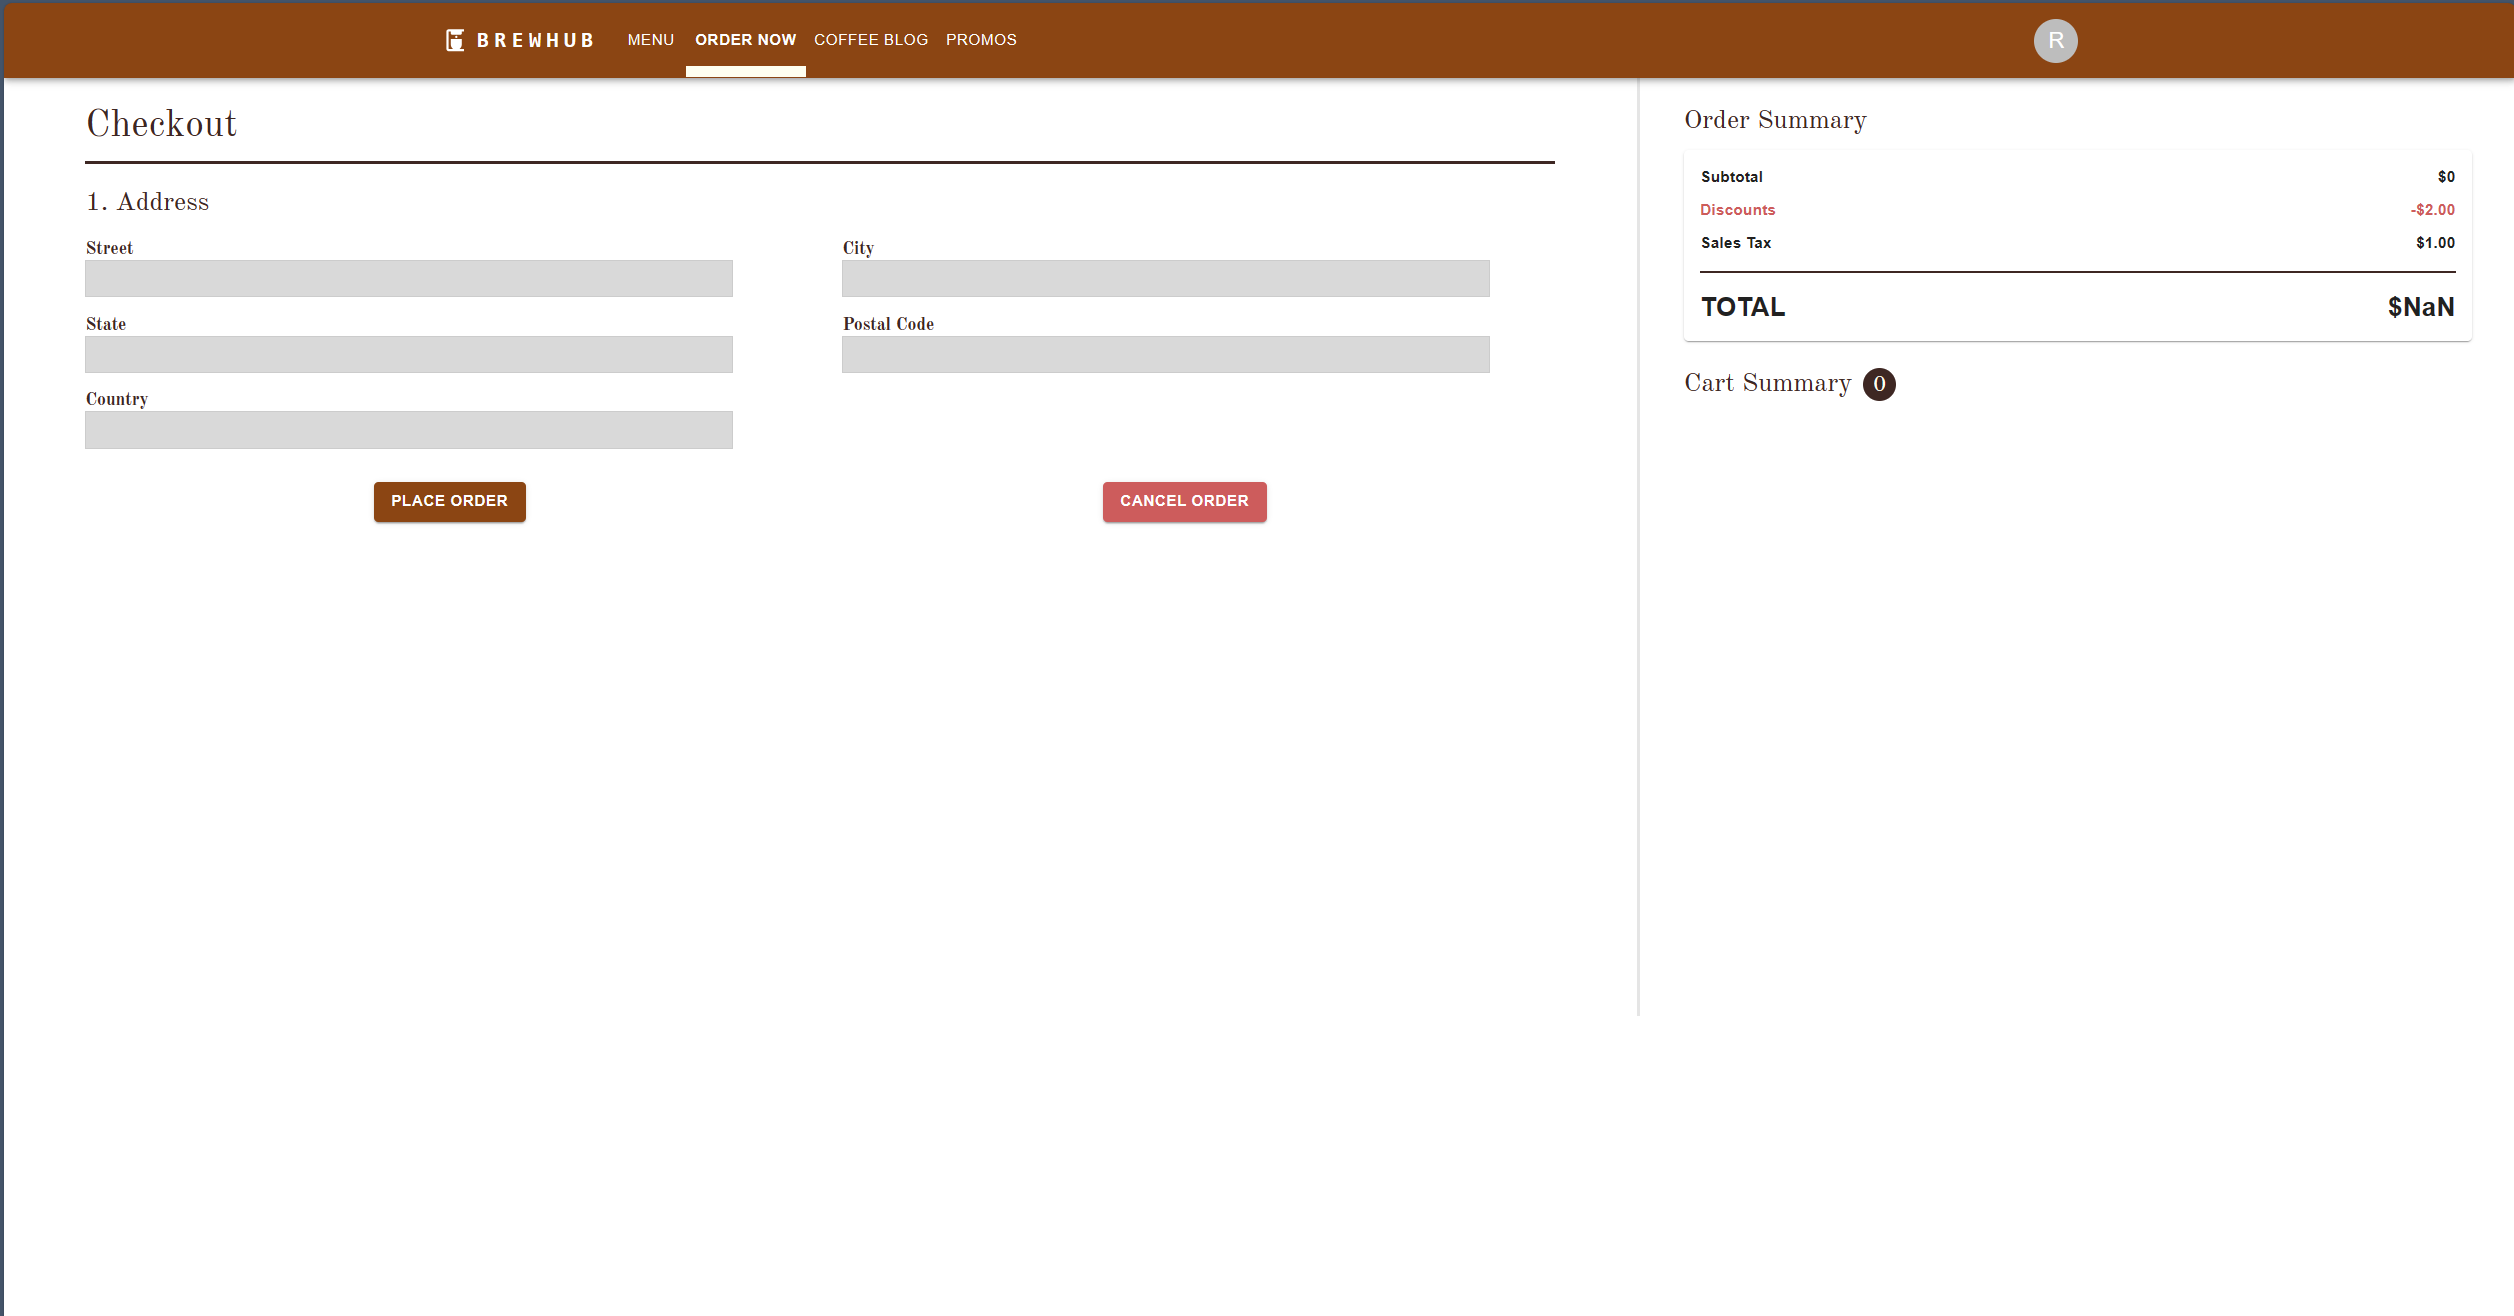Focus the Country input field
2514x1316 pixels.
(408, 430)
